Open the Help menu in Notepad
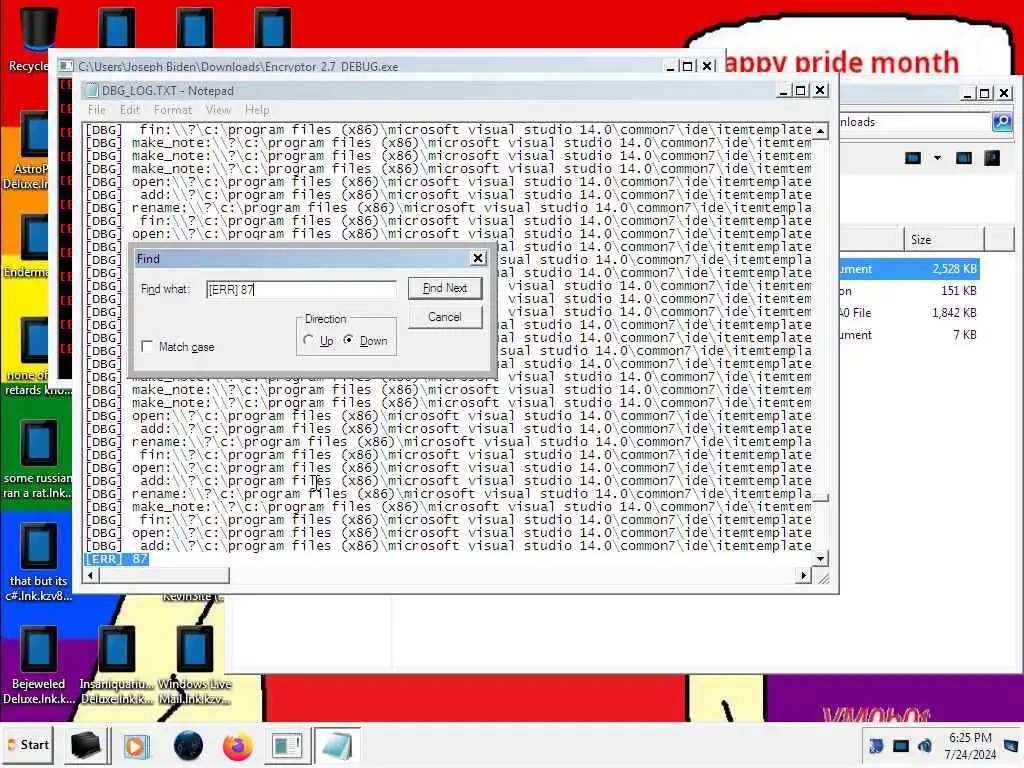Image resolution: width=1024 pixels, height=768 pixels. click(x=257, y=110)
